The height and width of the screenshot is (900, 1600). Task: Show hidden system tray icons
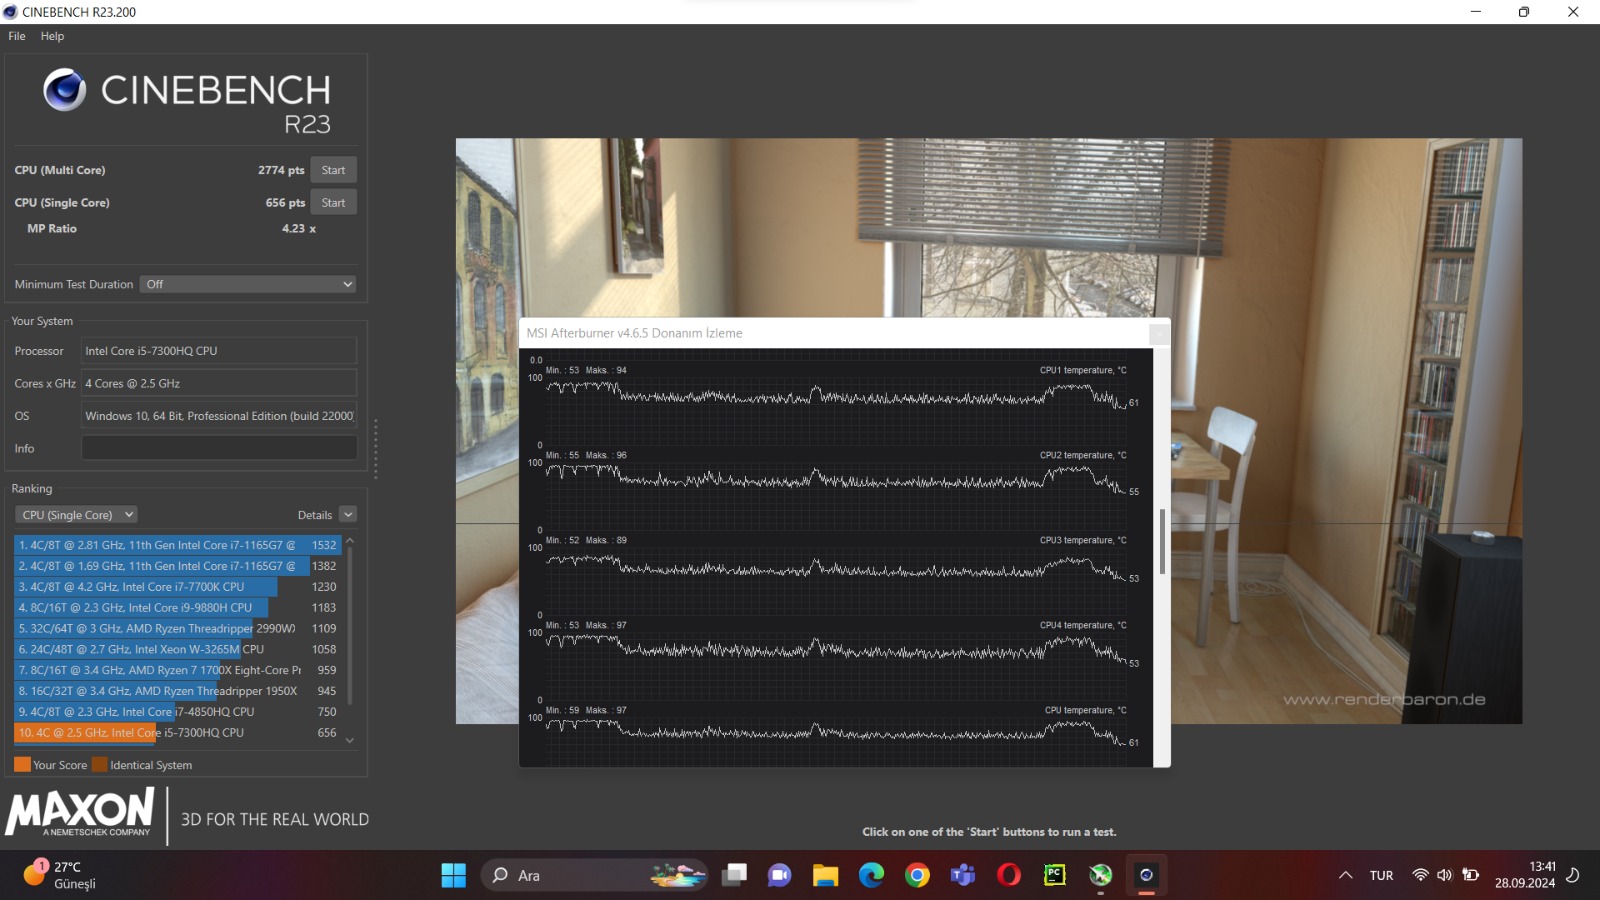coord(1346,875)
